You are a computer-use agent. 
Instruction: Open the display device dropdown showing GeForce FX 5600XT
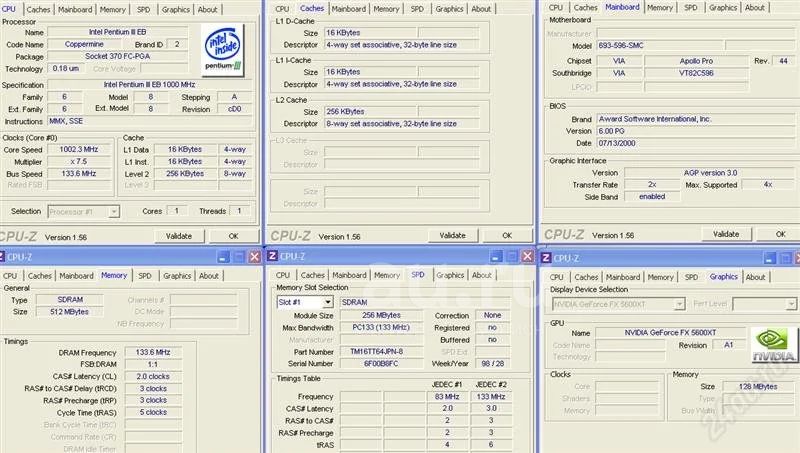pyautogui.click(x=679, y=304)
